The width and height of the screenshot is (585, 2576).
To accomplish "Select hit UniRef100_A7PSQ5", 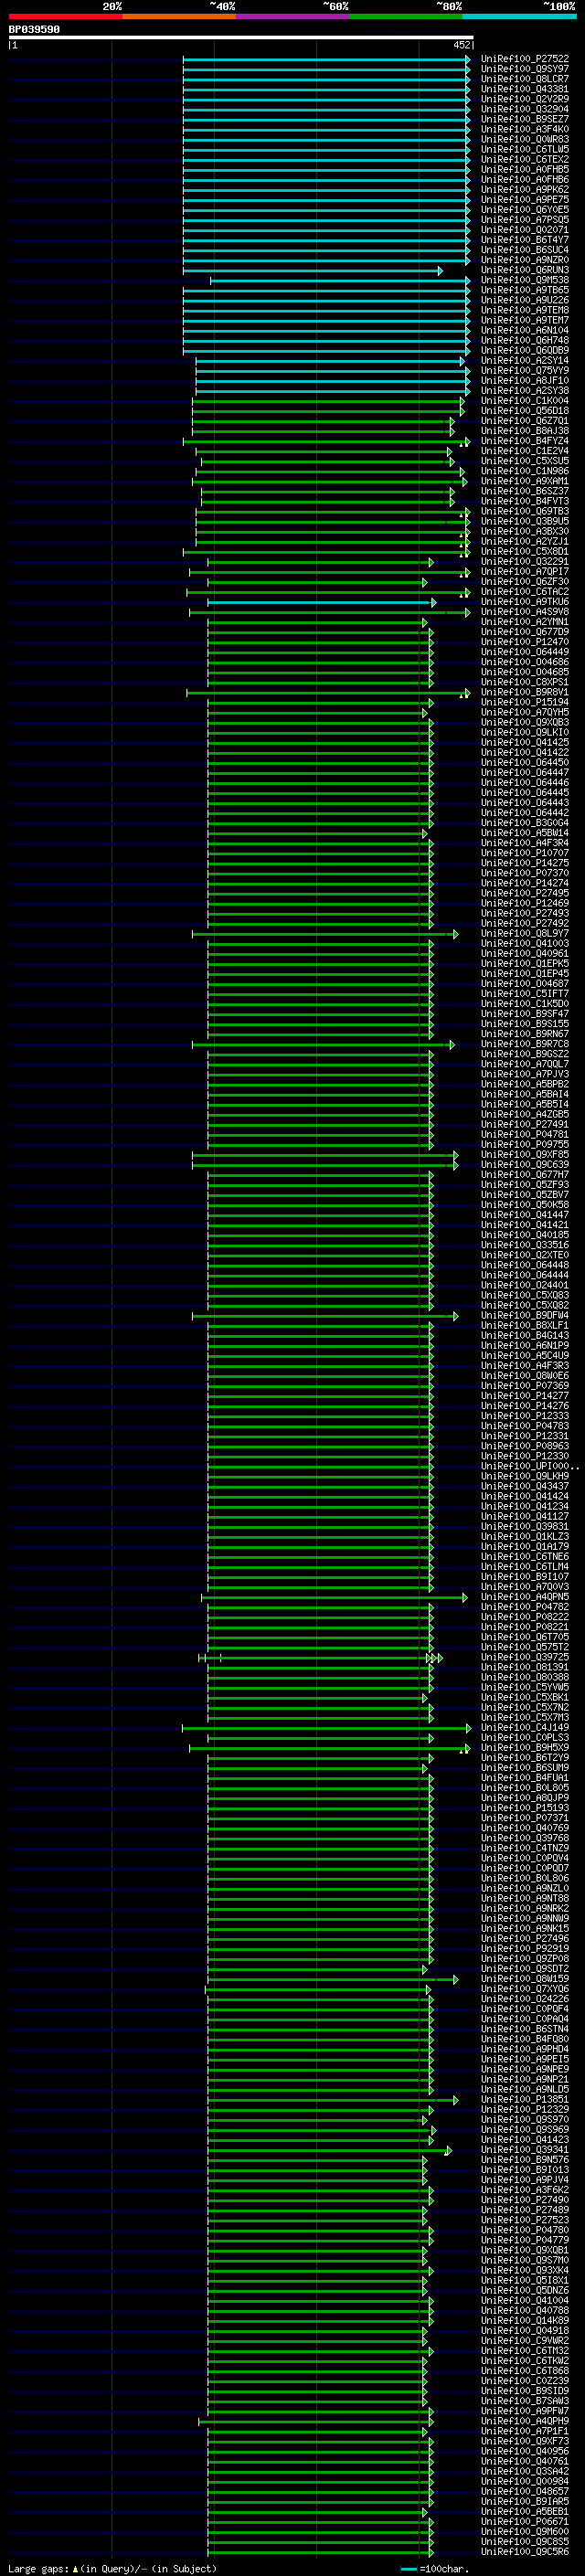I will [524, 220].
